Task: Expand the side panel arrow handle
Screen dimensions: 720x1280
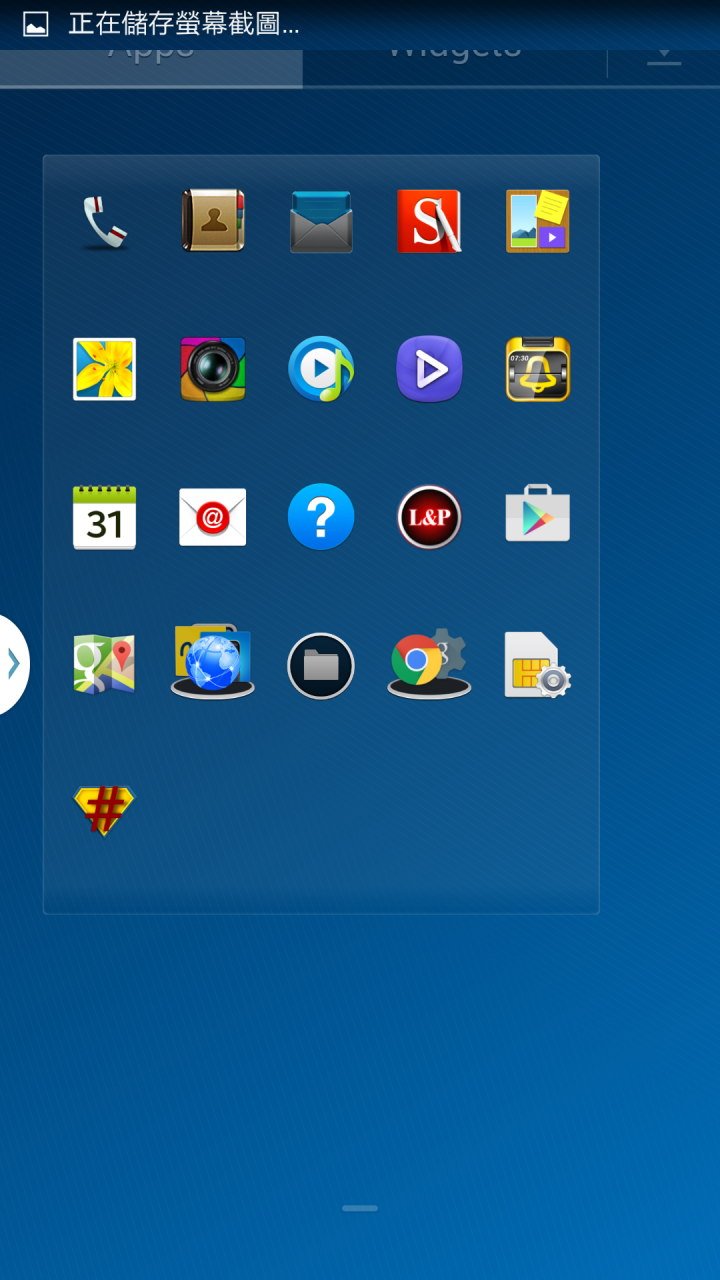Action: coord(13,665)
